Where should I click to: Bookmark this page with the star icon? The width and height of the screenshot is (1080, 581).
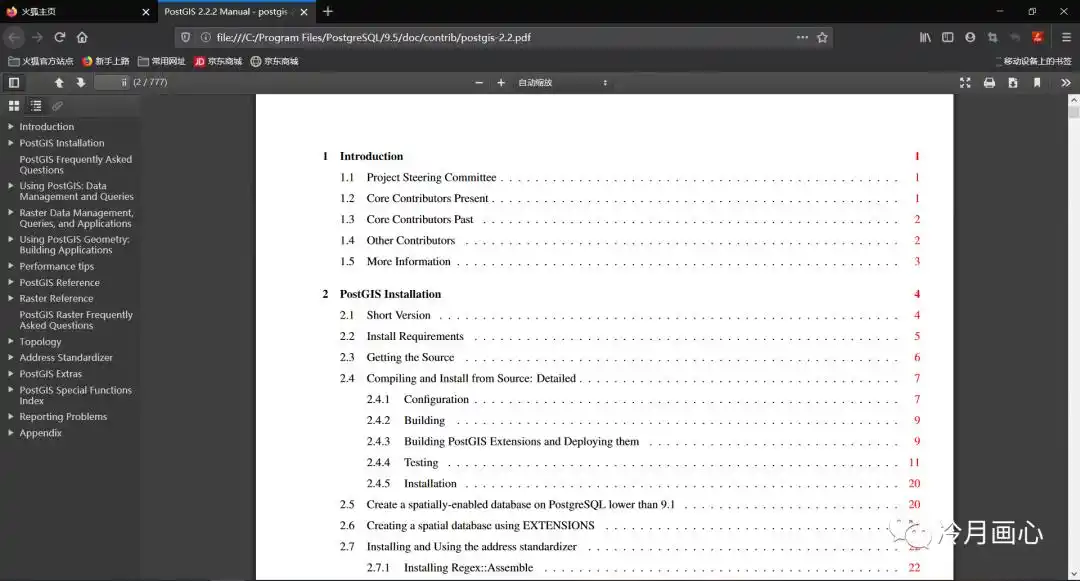click(822, 37)
